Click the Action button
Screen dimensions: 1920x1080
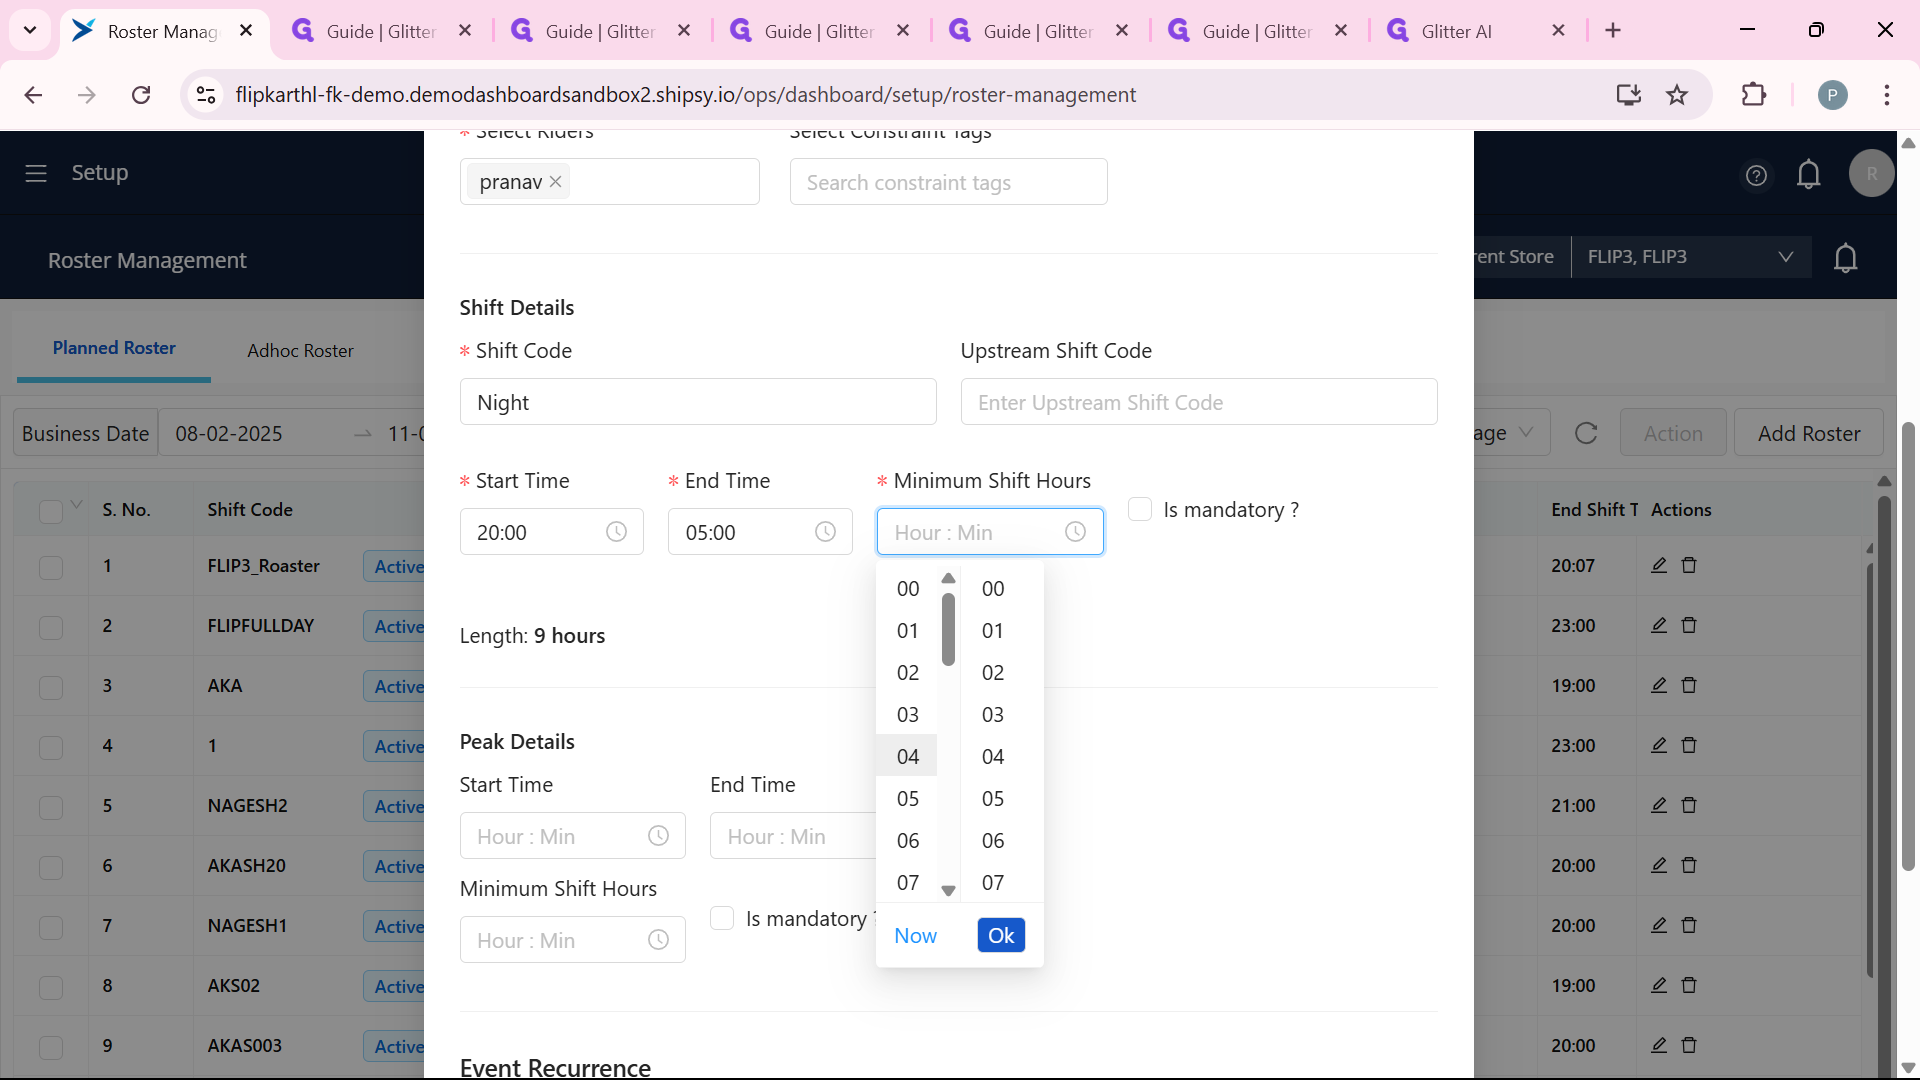(1673, 433)
